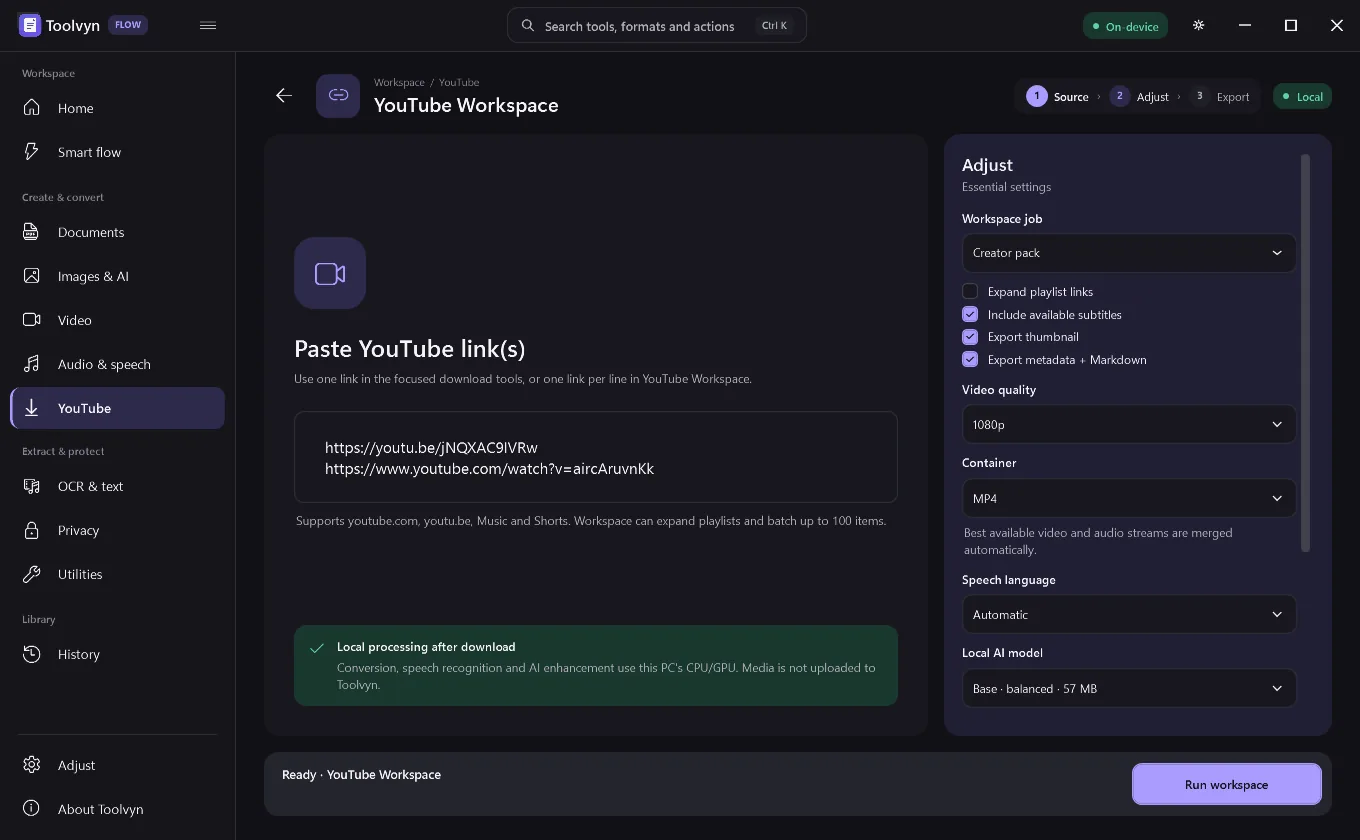
Task: Click the Local processing after download heading
Action: [x=426, y=647]
